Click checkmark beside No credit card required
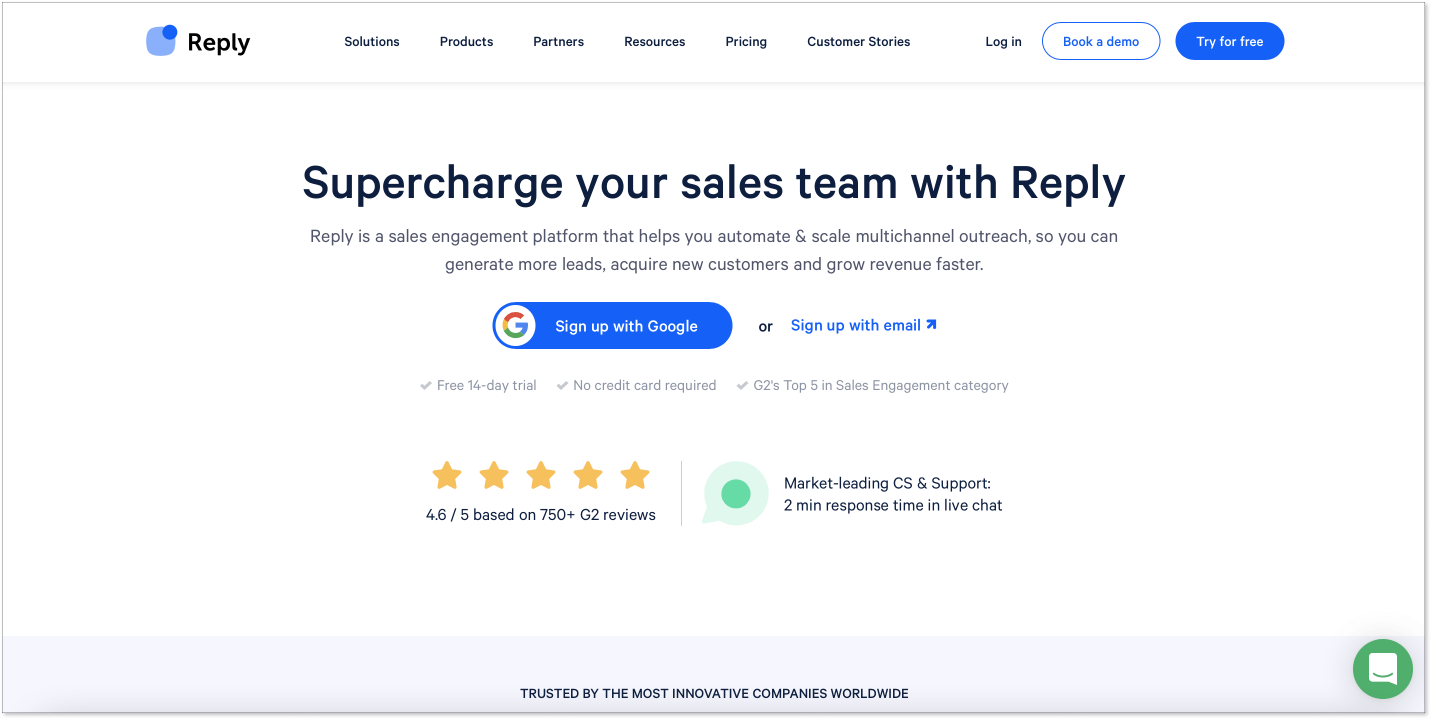This screenshot has height=719, width=1431. [562, 385]
